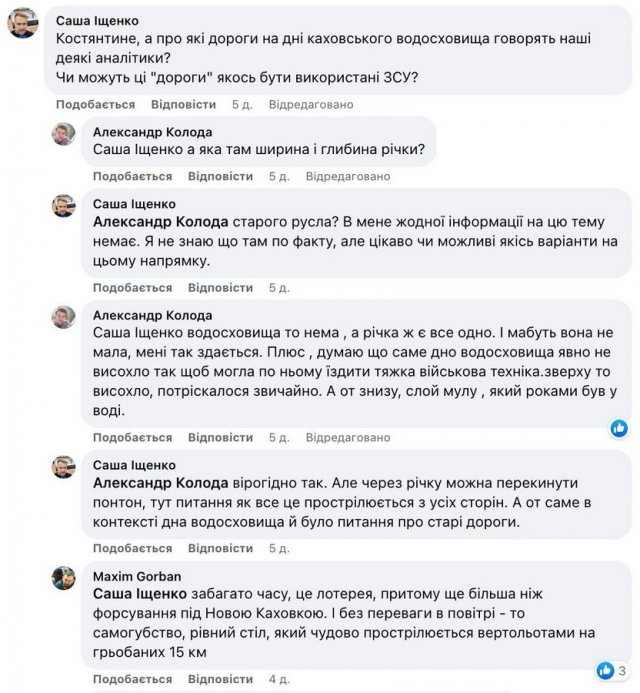
Task: Click the like reaction icon on Колода's mud comment
Action: pos(619,427)
